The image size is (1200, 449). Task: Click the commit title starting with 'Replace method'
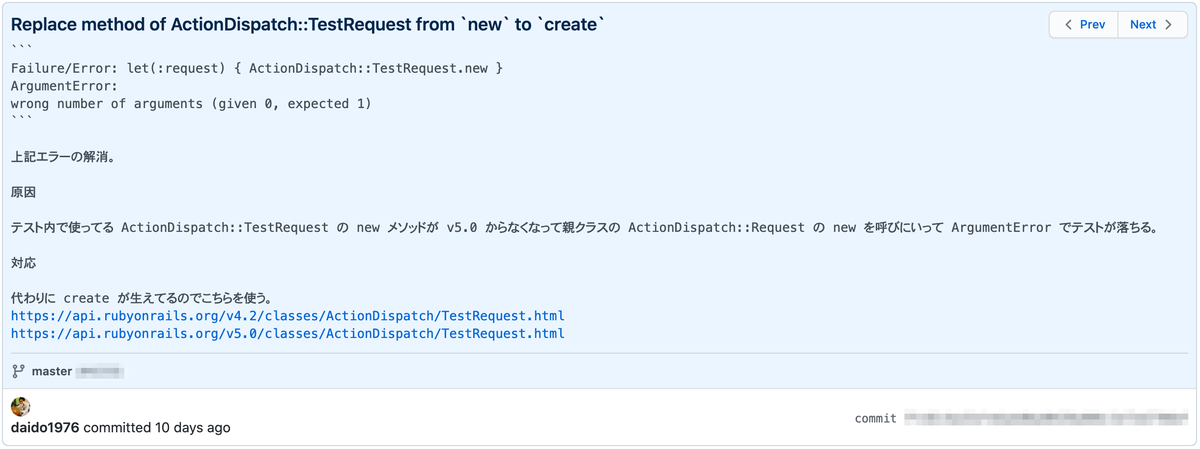coord(308,24)
